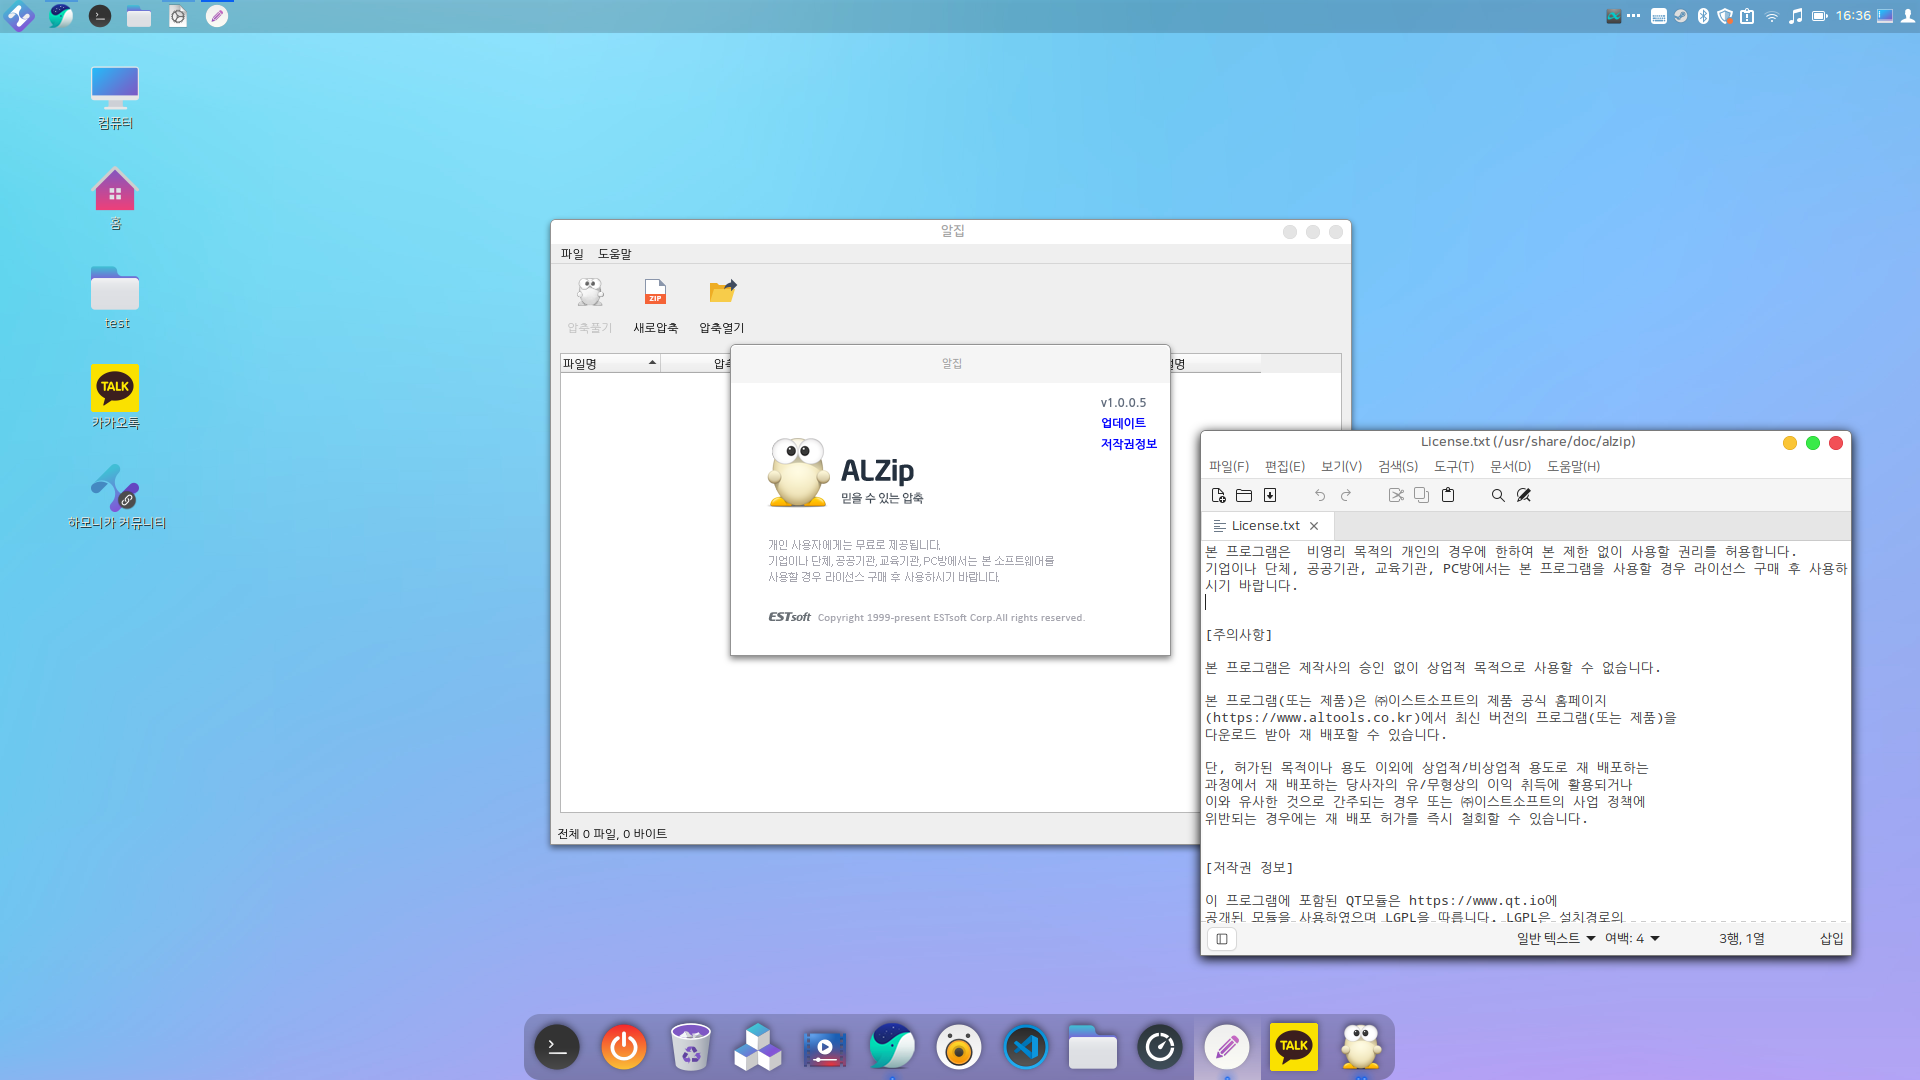Viewport: 1920px width, 1080px height.
Task: Open the 도움말(H) menu in the text editor
Action: coord(1574,467)
